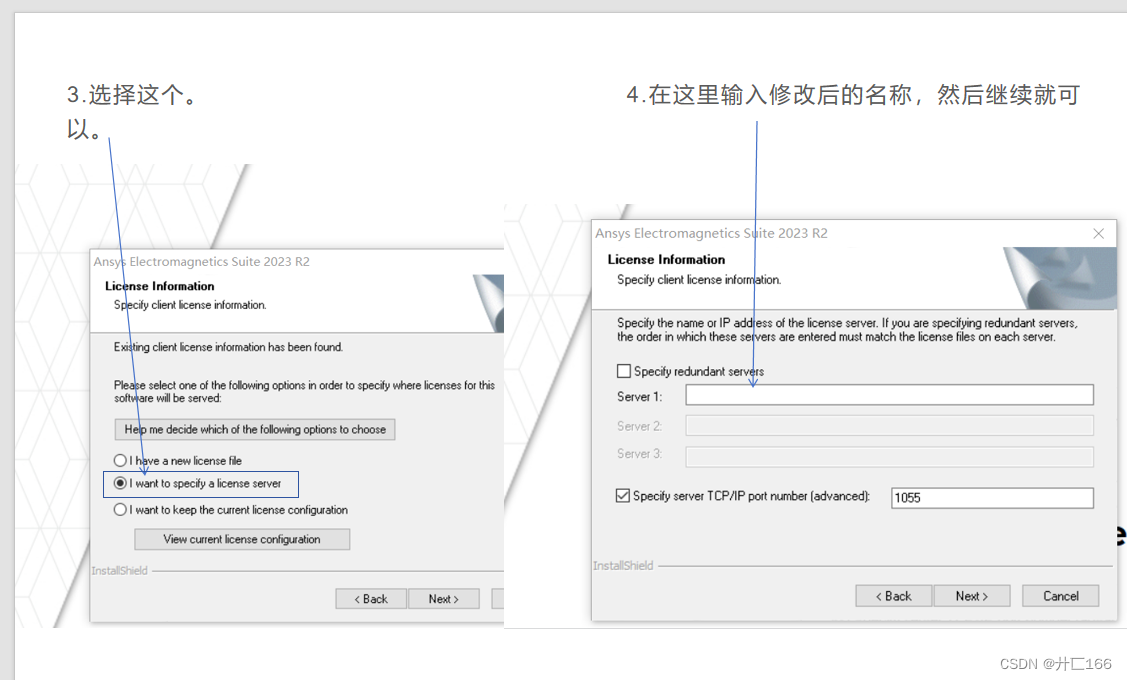Click the disabled Server 2 field
This screenshot has height=680, width=1127.
(889, 426)
